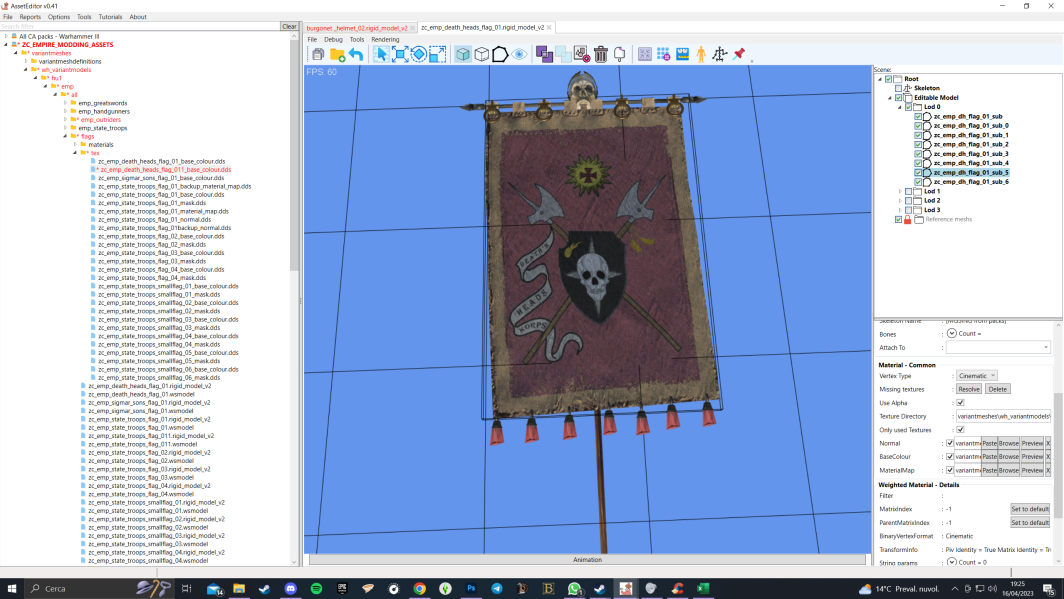Toggle the Use Alpha checkbox

pos(960,403)
